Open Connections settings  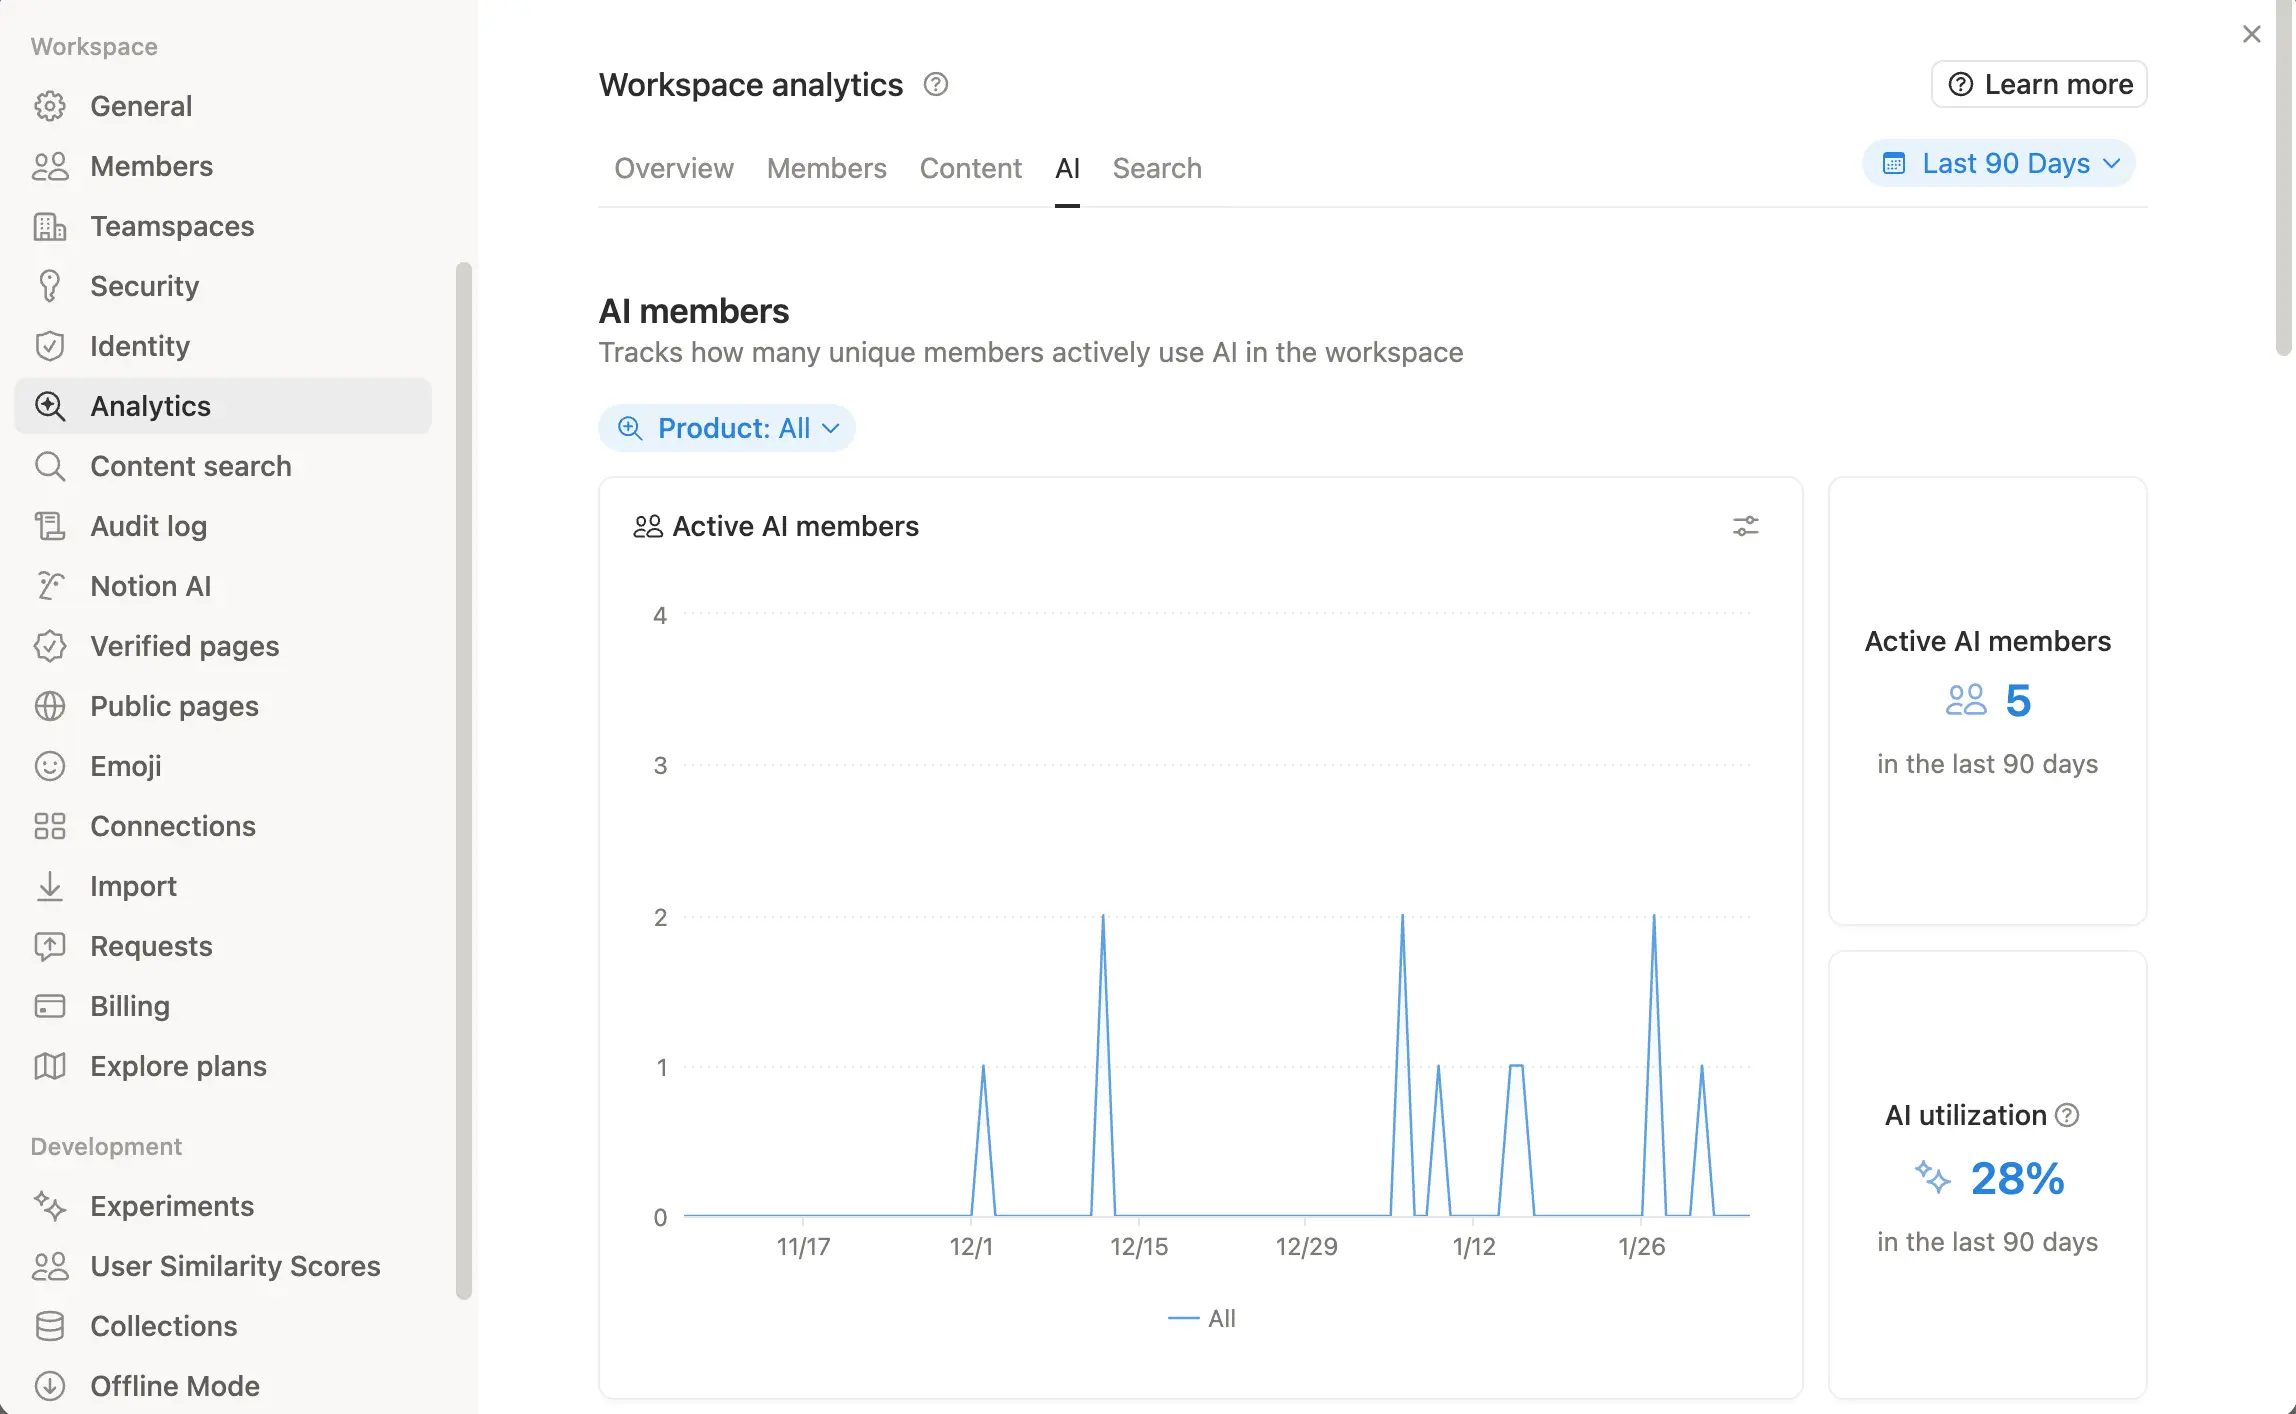(172, 826)
